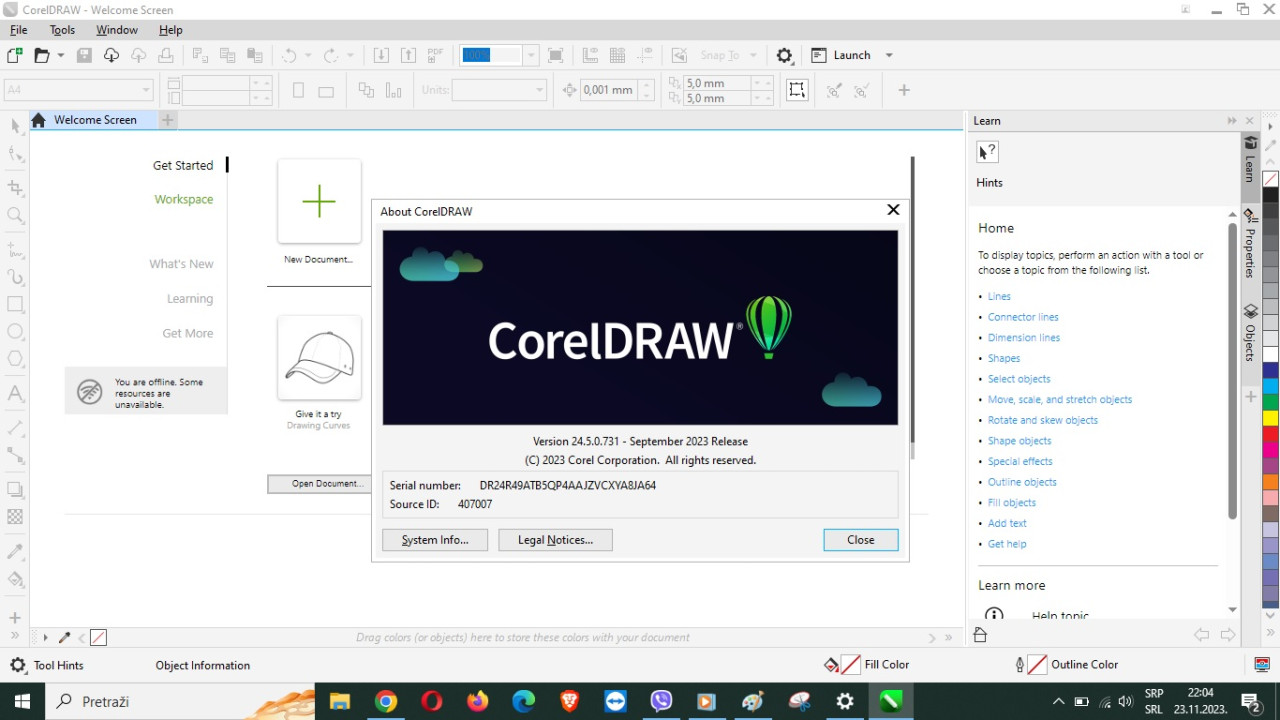Viewport: 1280px width, 720px height.
Task: Select the Transparency checkerboard tool
Action: (15, 517)
